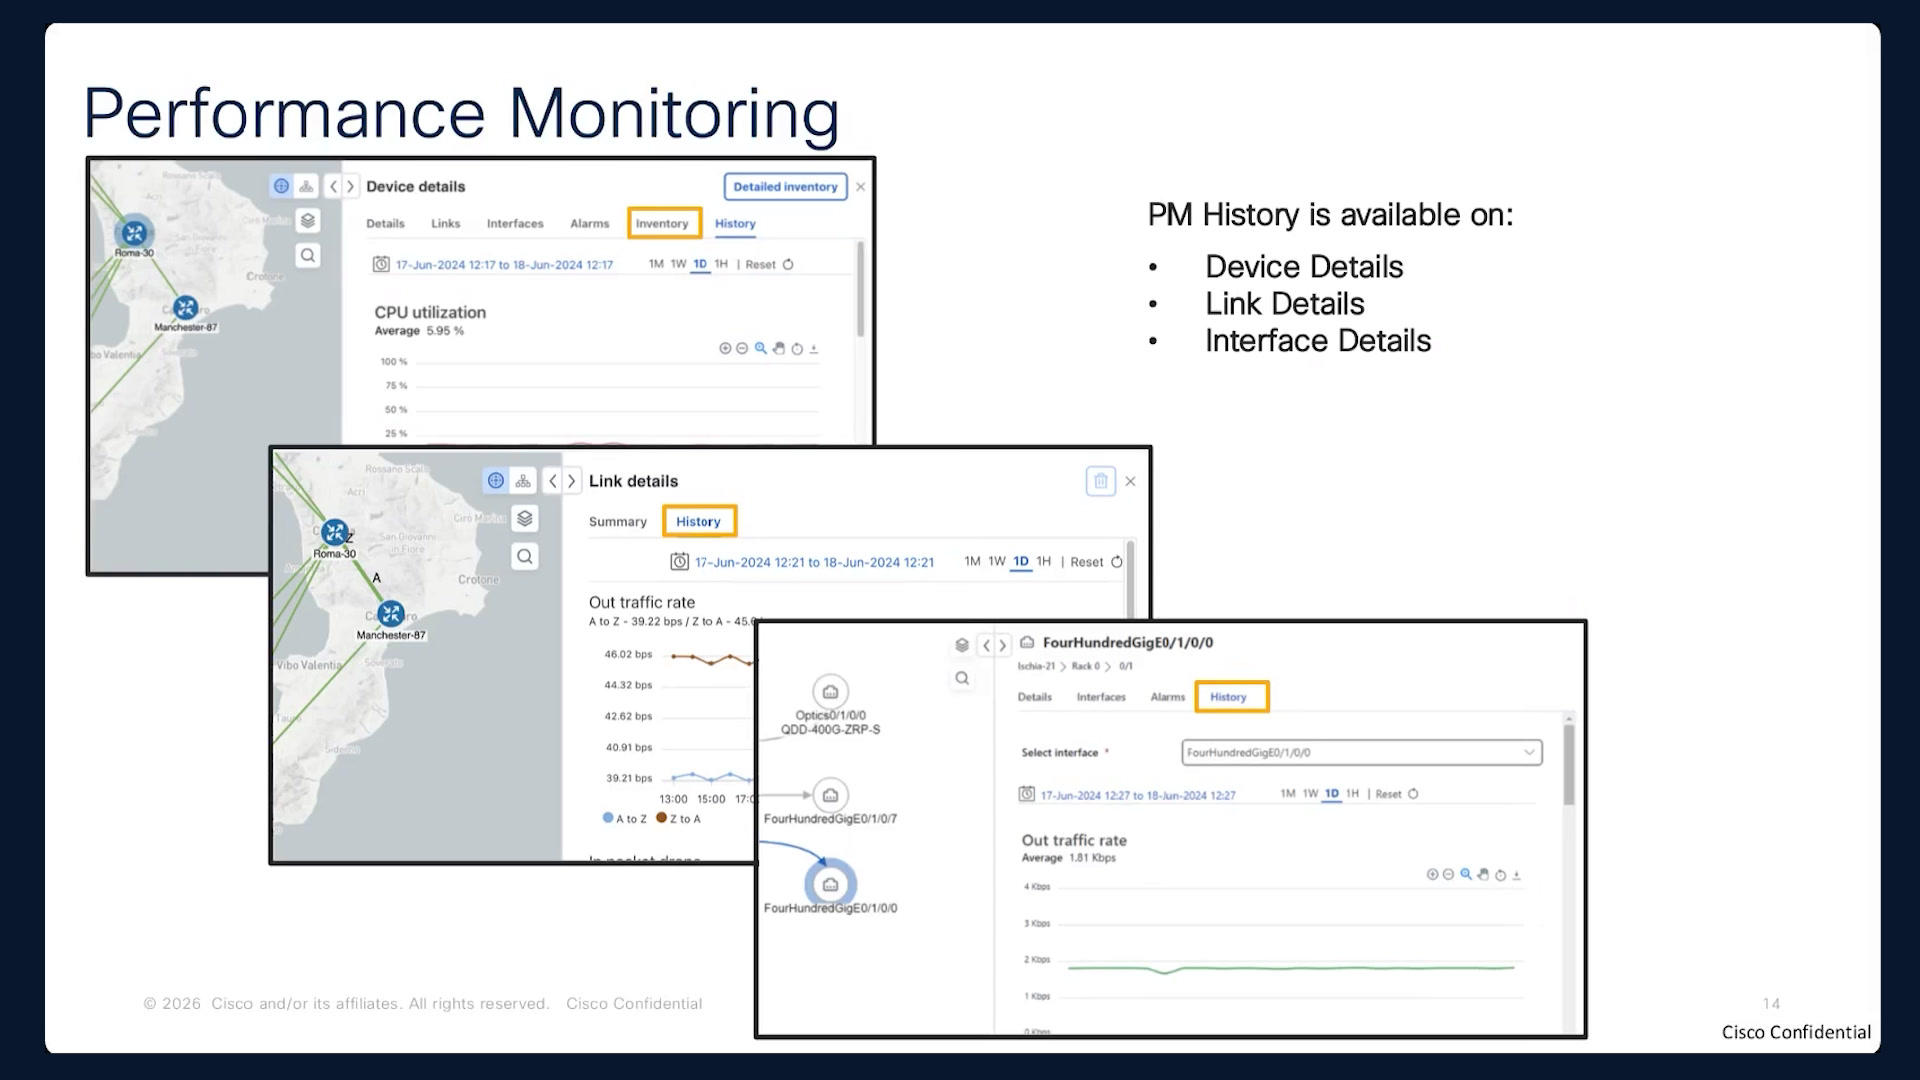Click the Manchester-87 router node in Link details map
Viewport: 1920px width, 1080px height.
tap(391, 614)
